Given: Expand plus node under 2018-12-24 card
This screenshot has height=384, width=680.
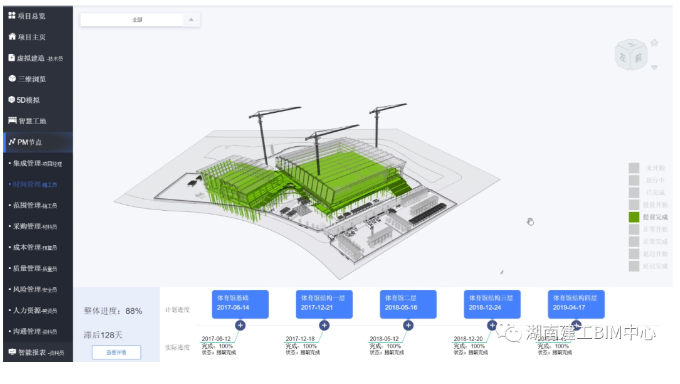Looking at the screenshot, I should 492,325.
